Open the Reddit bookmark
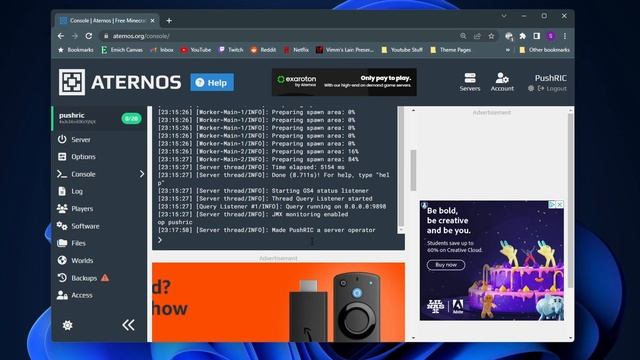The height and width of the screenshot is (360, 640). coord(263,50)
